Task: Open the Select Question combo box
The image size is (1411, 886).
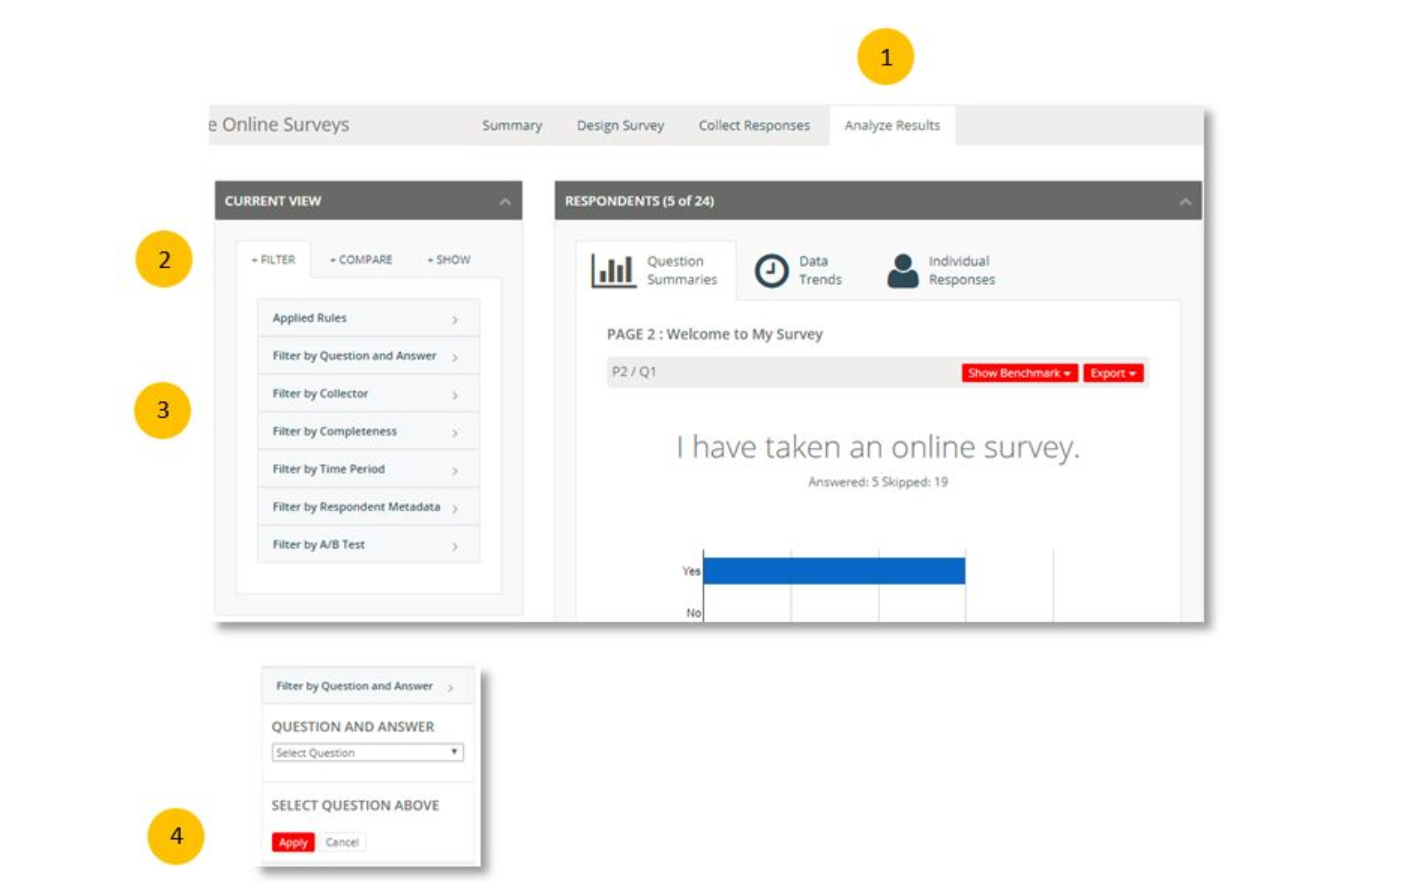Action: click(367, 753)
